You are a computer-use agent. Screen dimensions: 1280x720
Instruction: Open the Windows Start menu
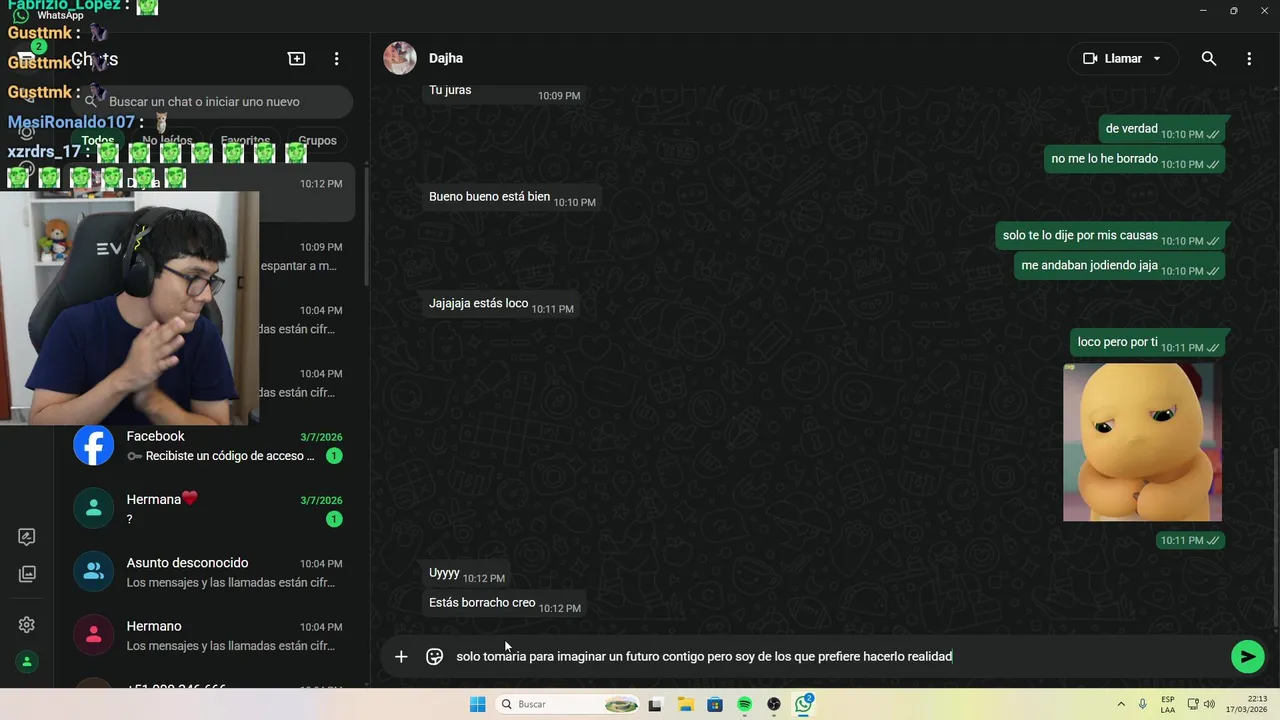(478, 704)
